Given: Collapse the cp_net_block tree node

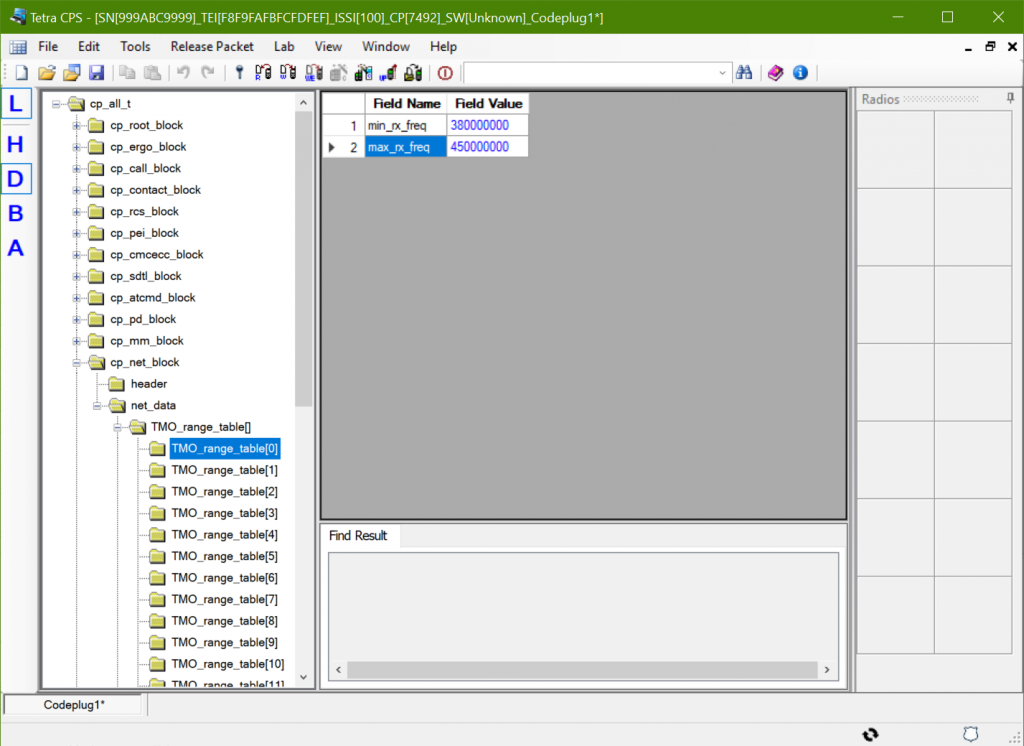Looking at the screenshot, I should (x=77, y=363).
